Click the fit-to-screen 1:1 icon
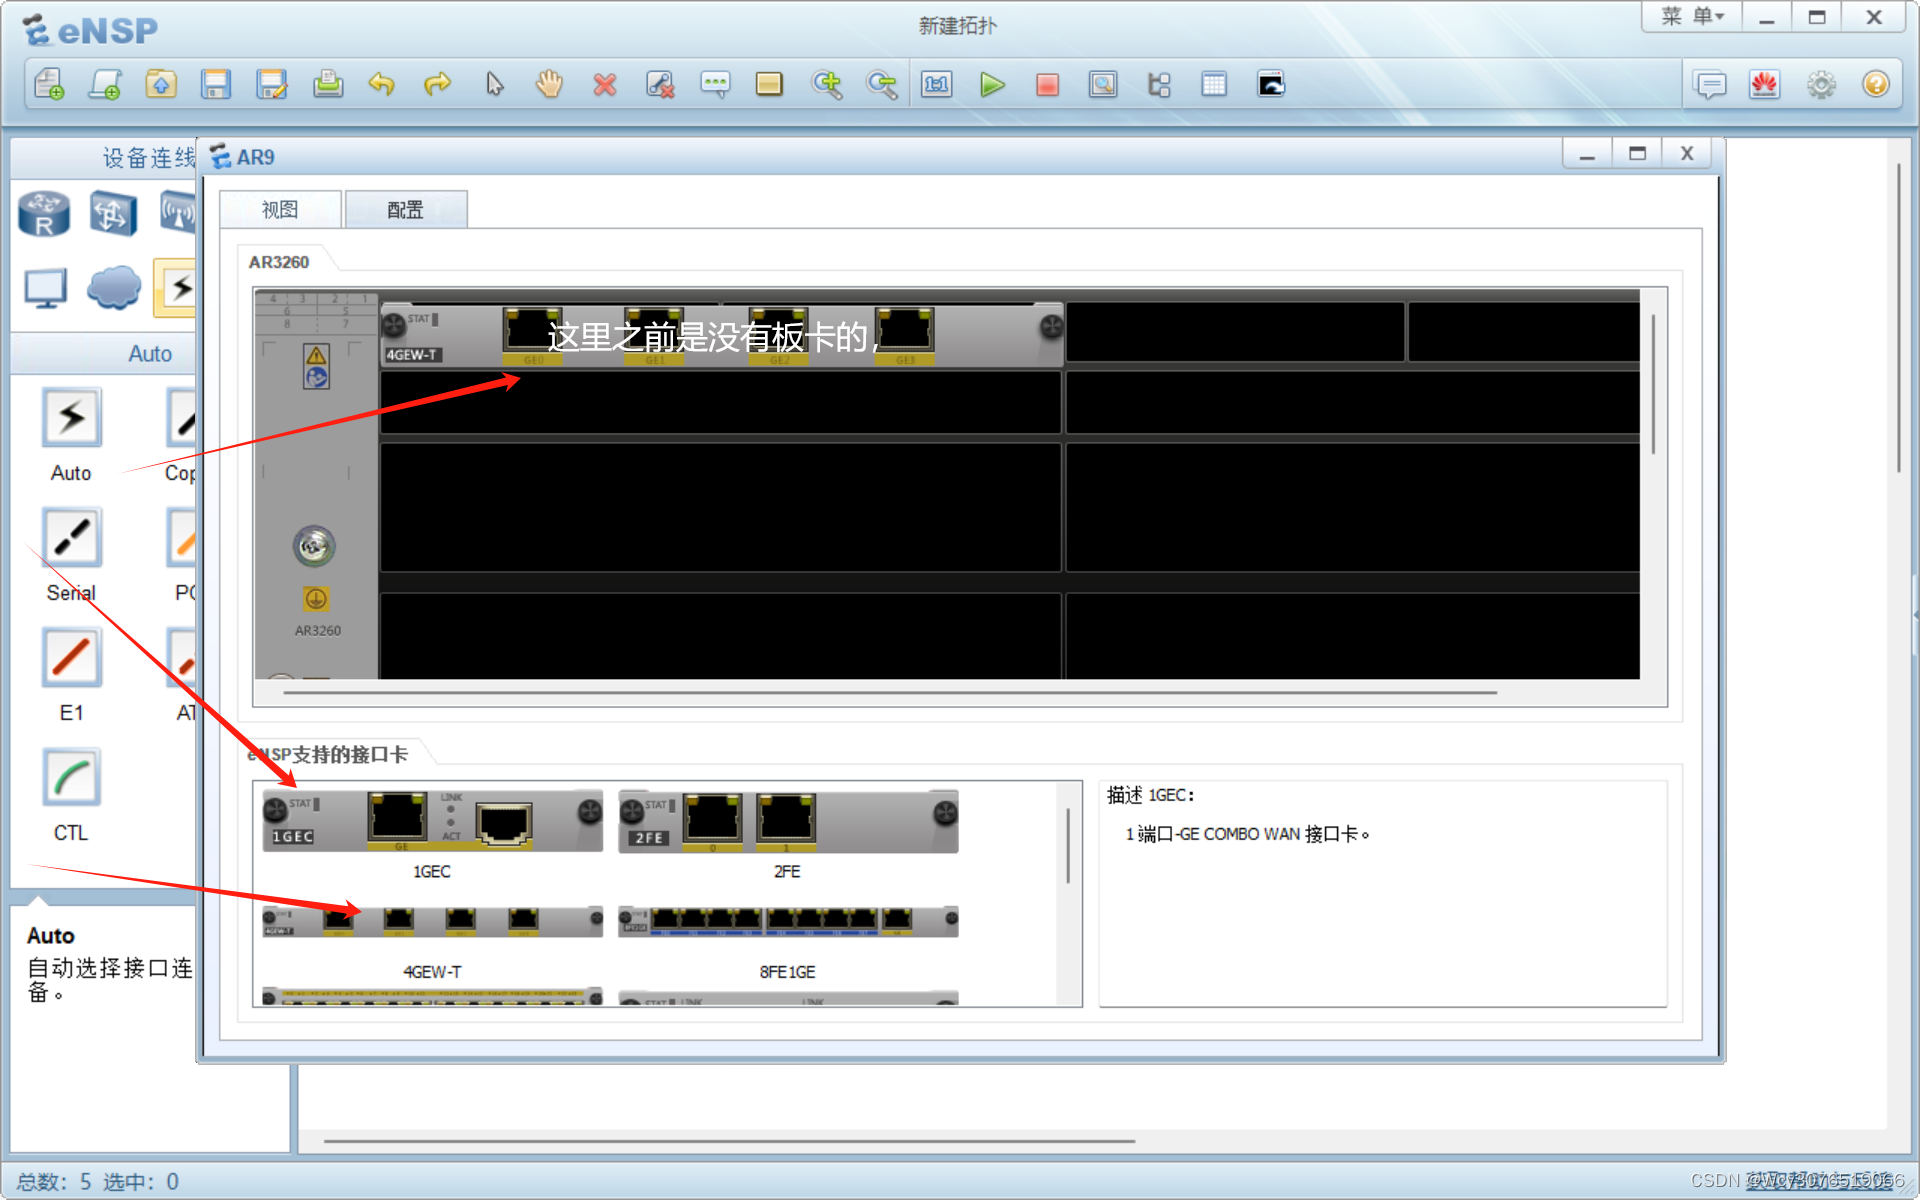Image resolution: width=1920 pixels, height=1200 pixels. tap(937, 85)
